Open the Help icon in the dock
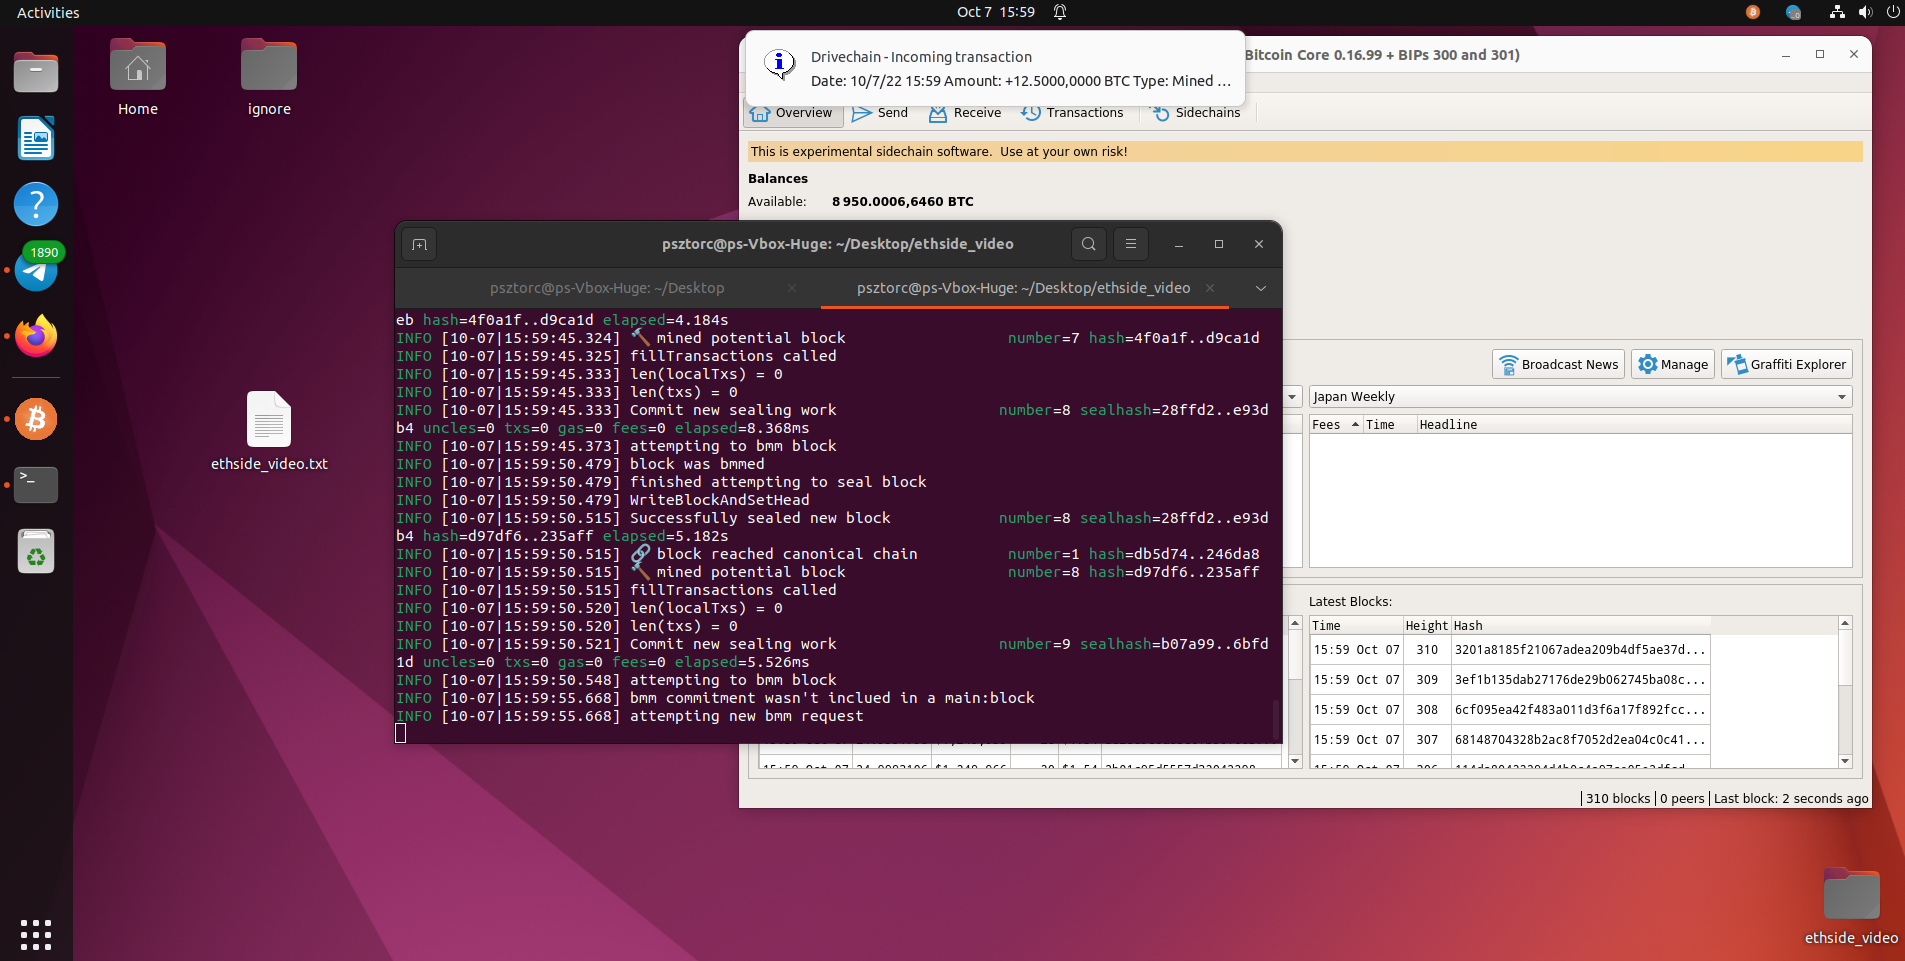The image size is (1905, 961). coord(36,204)
